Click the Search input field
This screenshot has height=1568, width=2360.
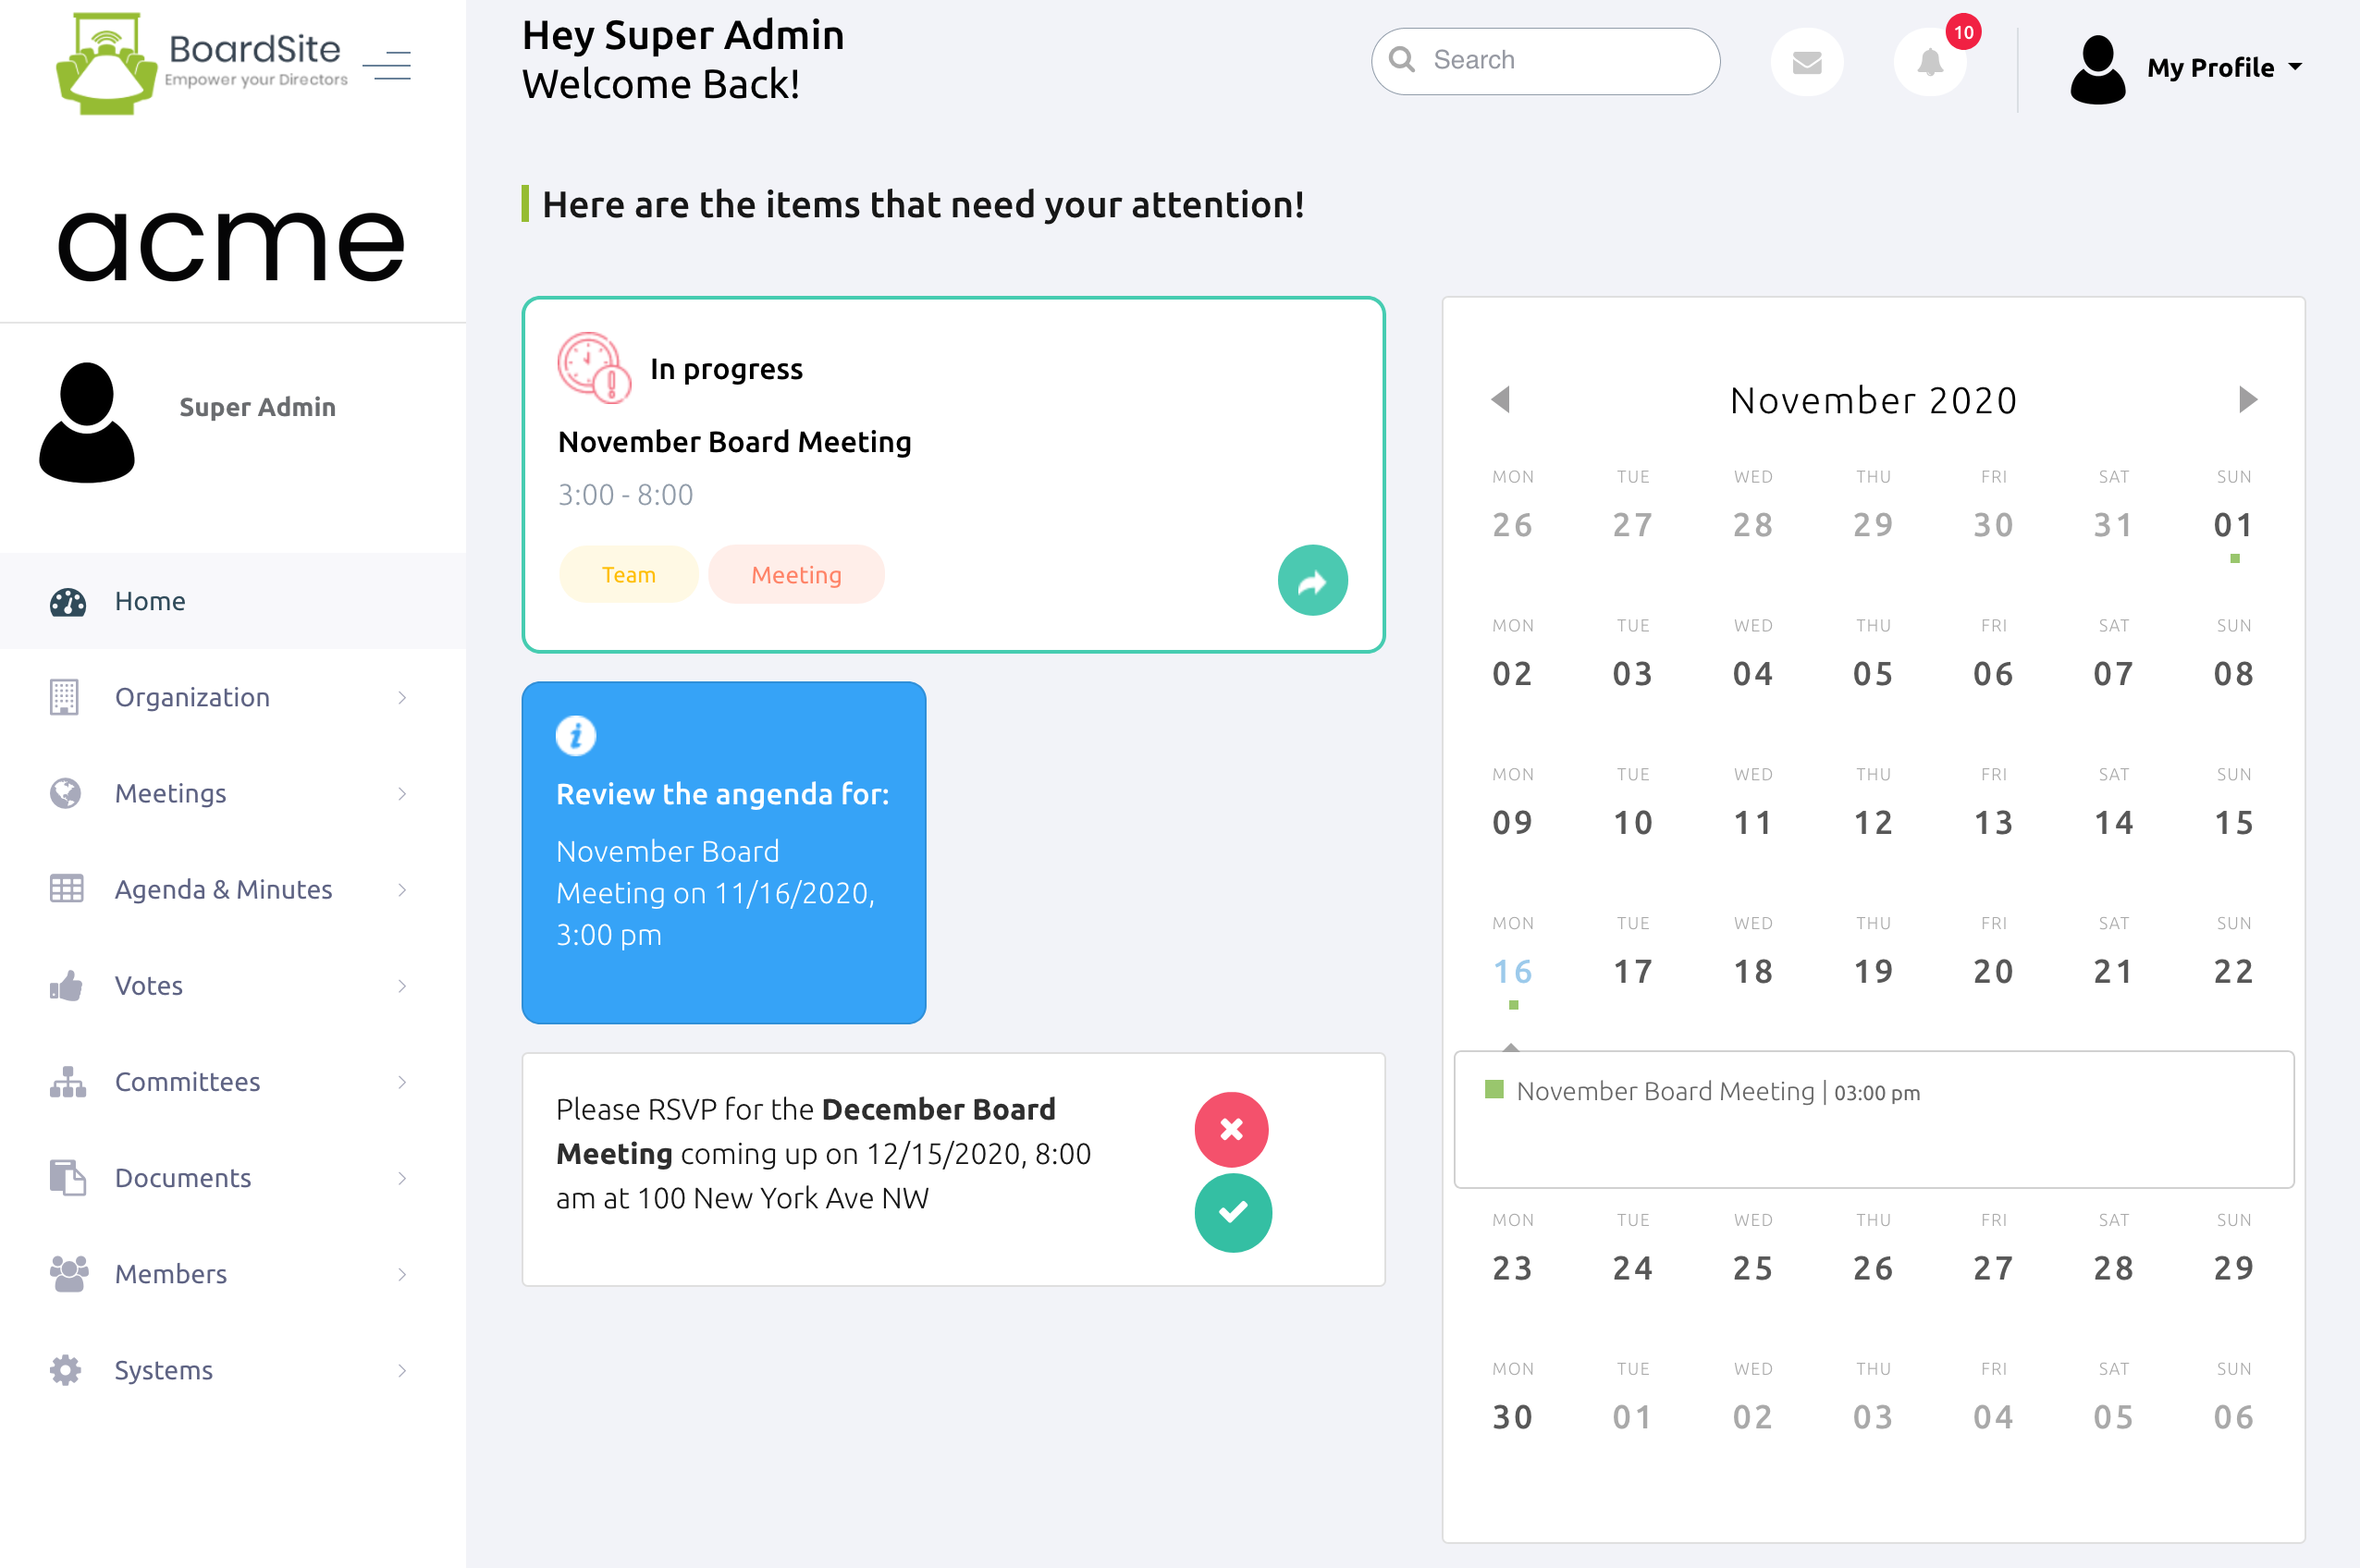point(1545,61)
